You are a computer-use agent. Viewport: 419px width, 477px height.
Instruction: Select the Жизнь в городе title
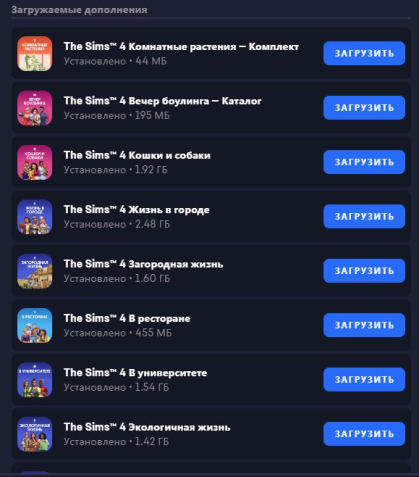point(137,210)
